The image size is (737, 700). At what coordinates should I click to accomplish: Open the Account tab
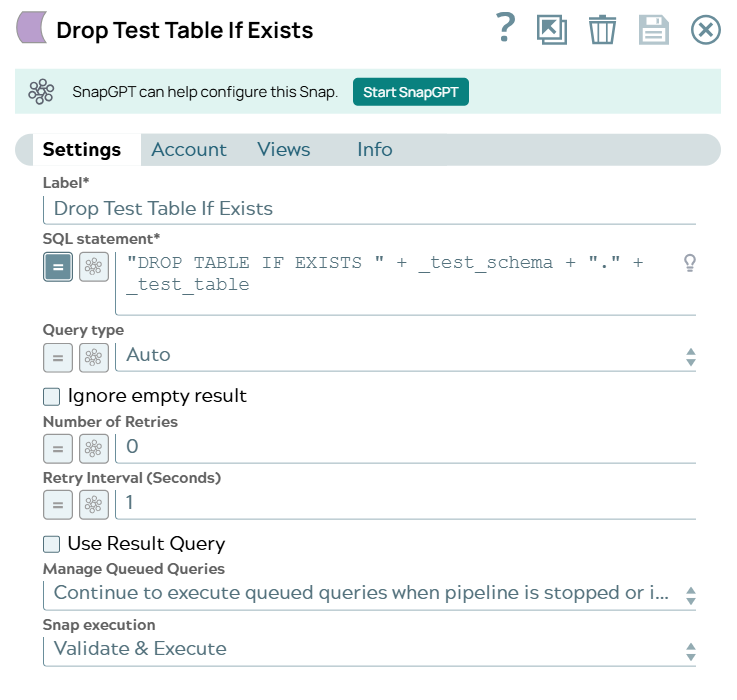pos(188,149)
